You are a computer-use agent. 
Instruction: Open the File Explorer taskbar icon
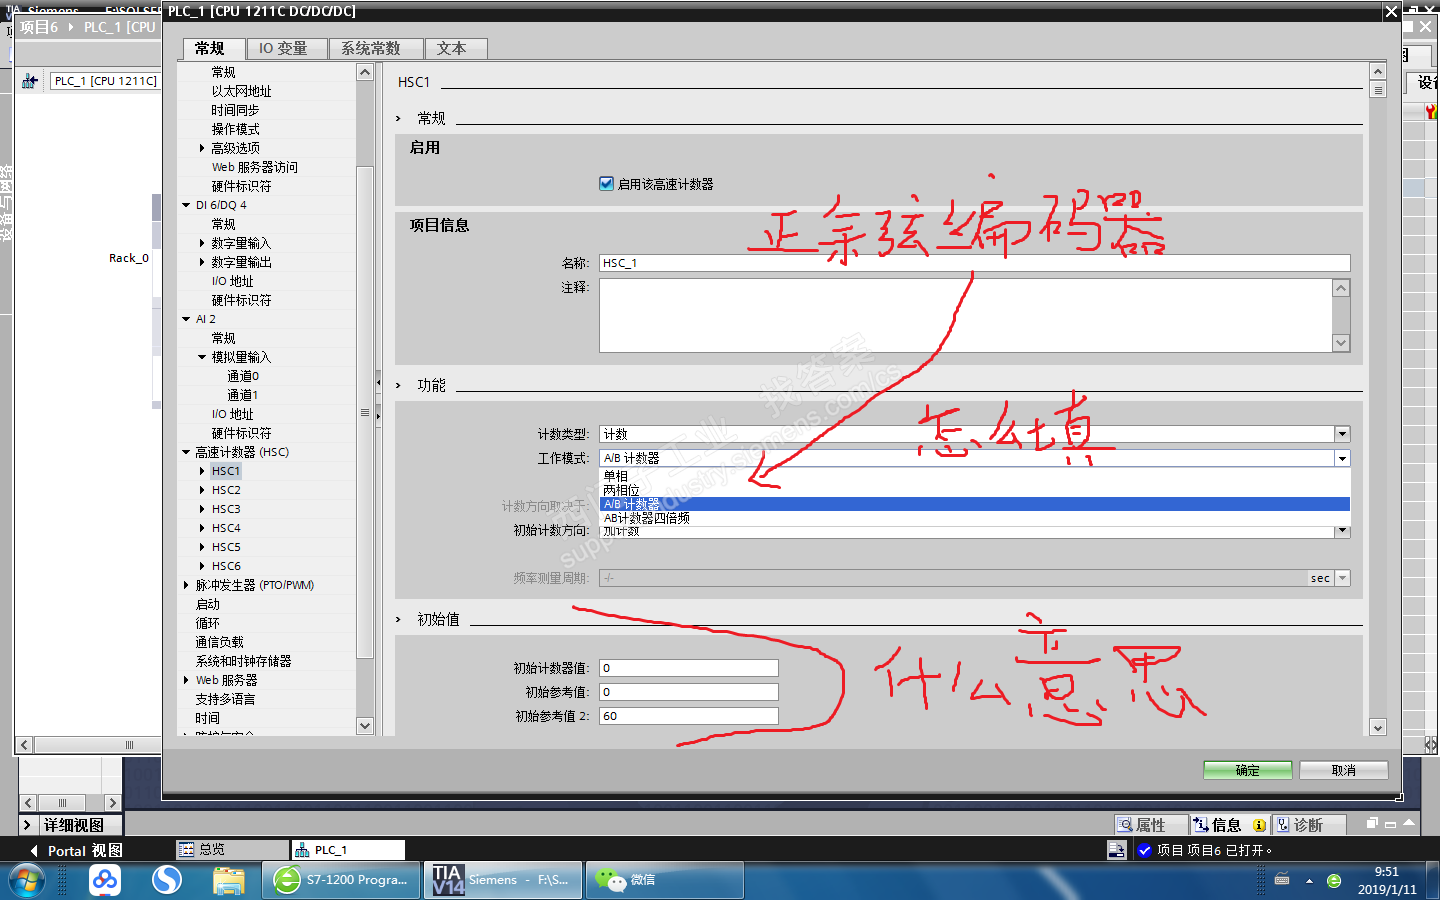pos(229,880)
